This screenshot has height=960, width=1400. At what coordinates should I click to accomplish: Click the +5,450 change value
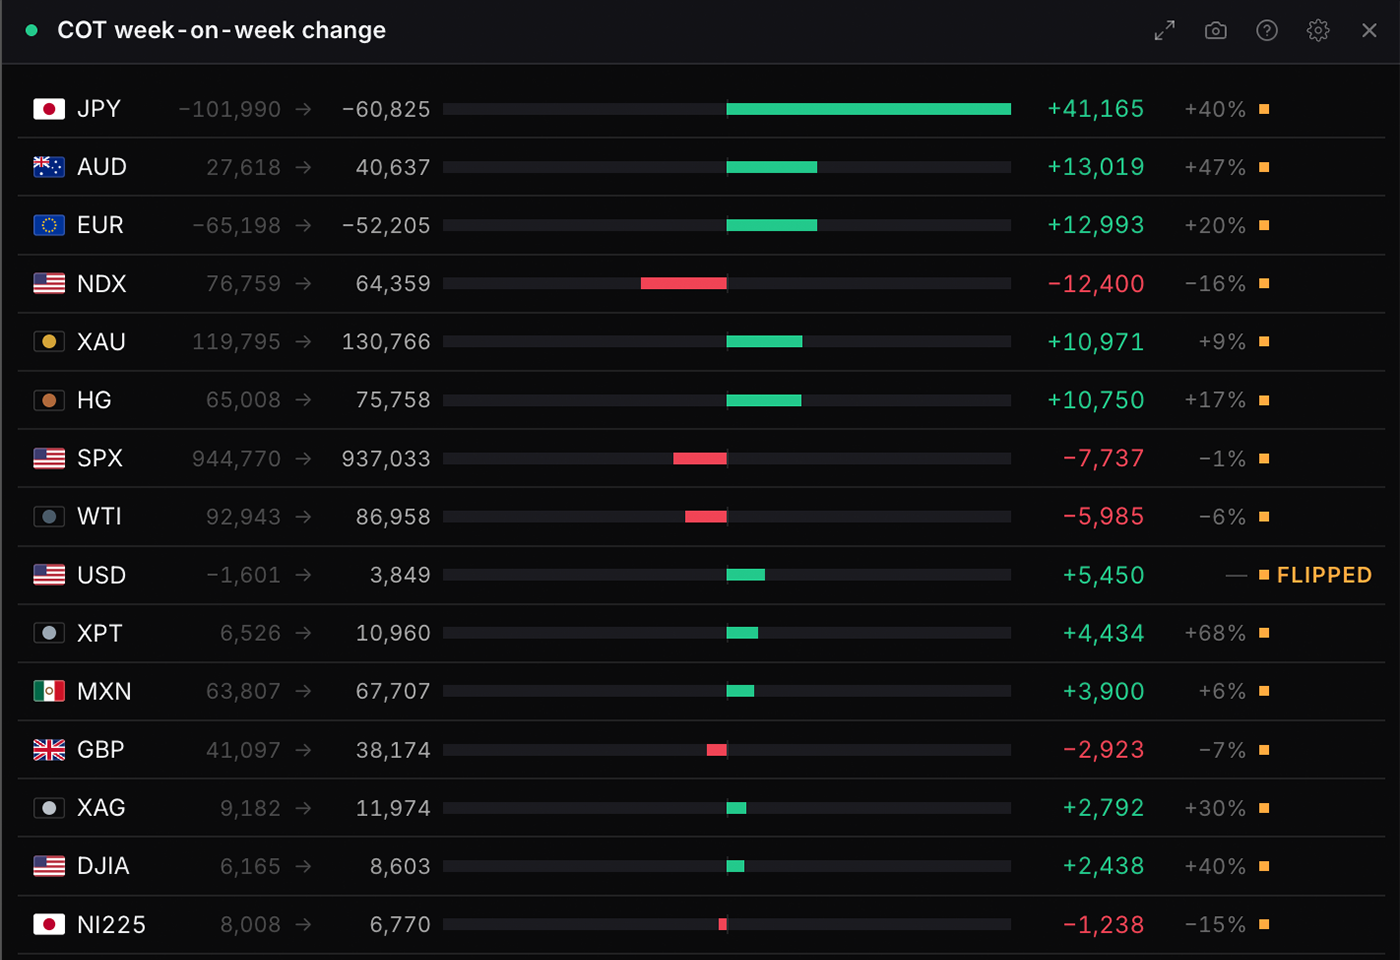[x=1103, y=575]
